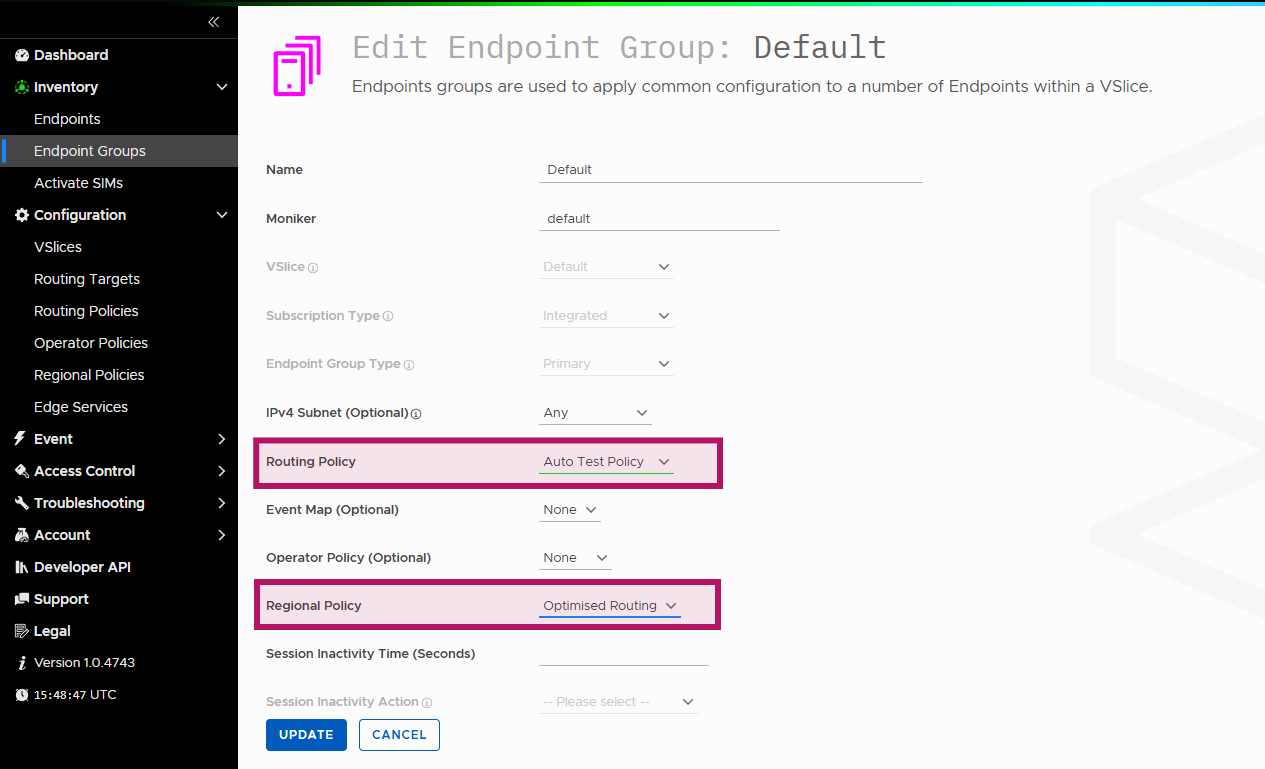Click the Endpoint Group Type info icon
Viewport: 1265px width, 769px height.
click(409, 365)
